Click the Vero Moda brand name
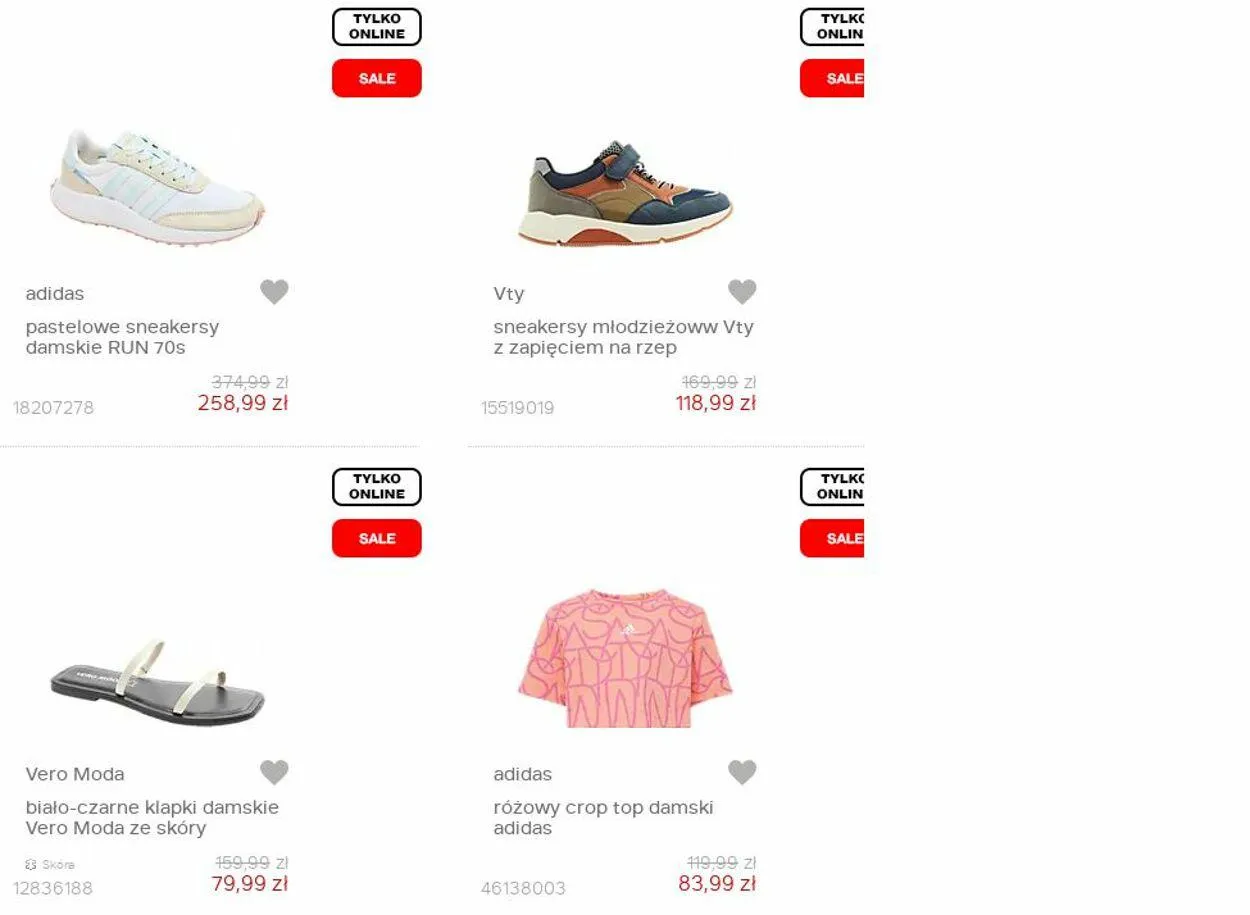The width and height of the screenshot is (1250, 915). (75, 774)
